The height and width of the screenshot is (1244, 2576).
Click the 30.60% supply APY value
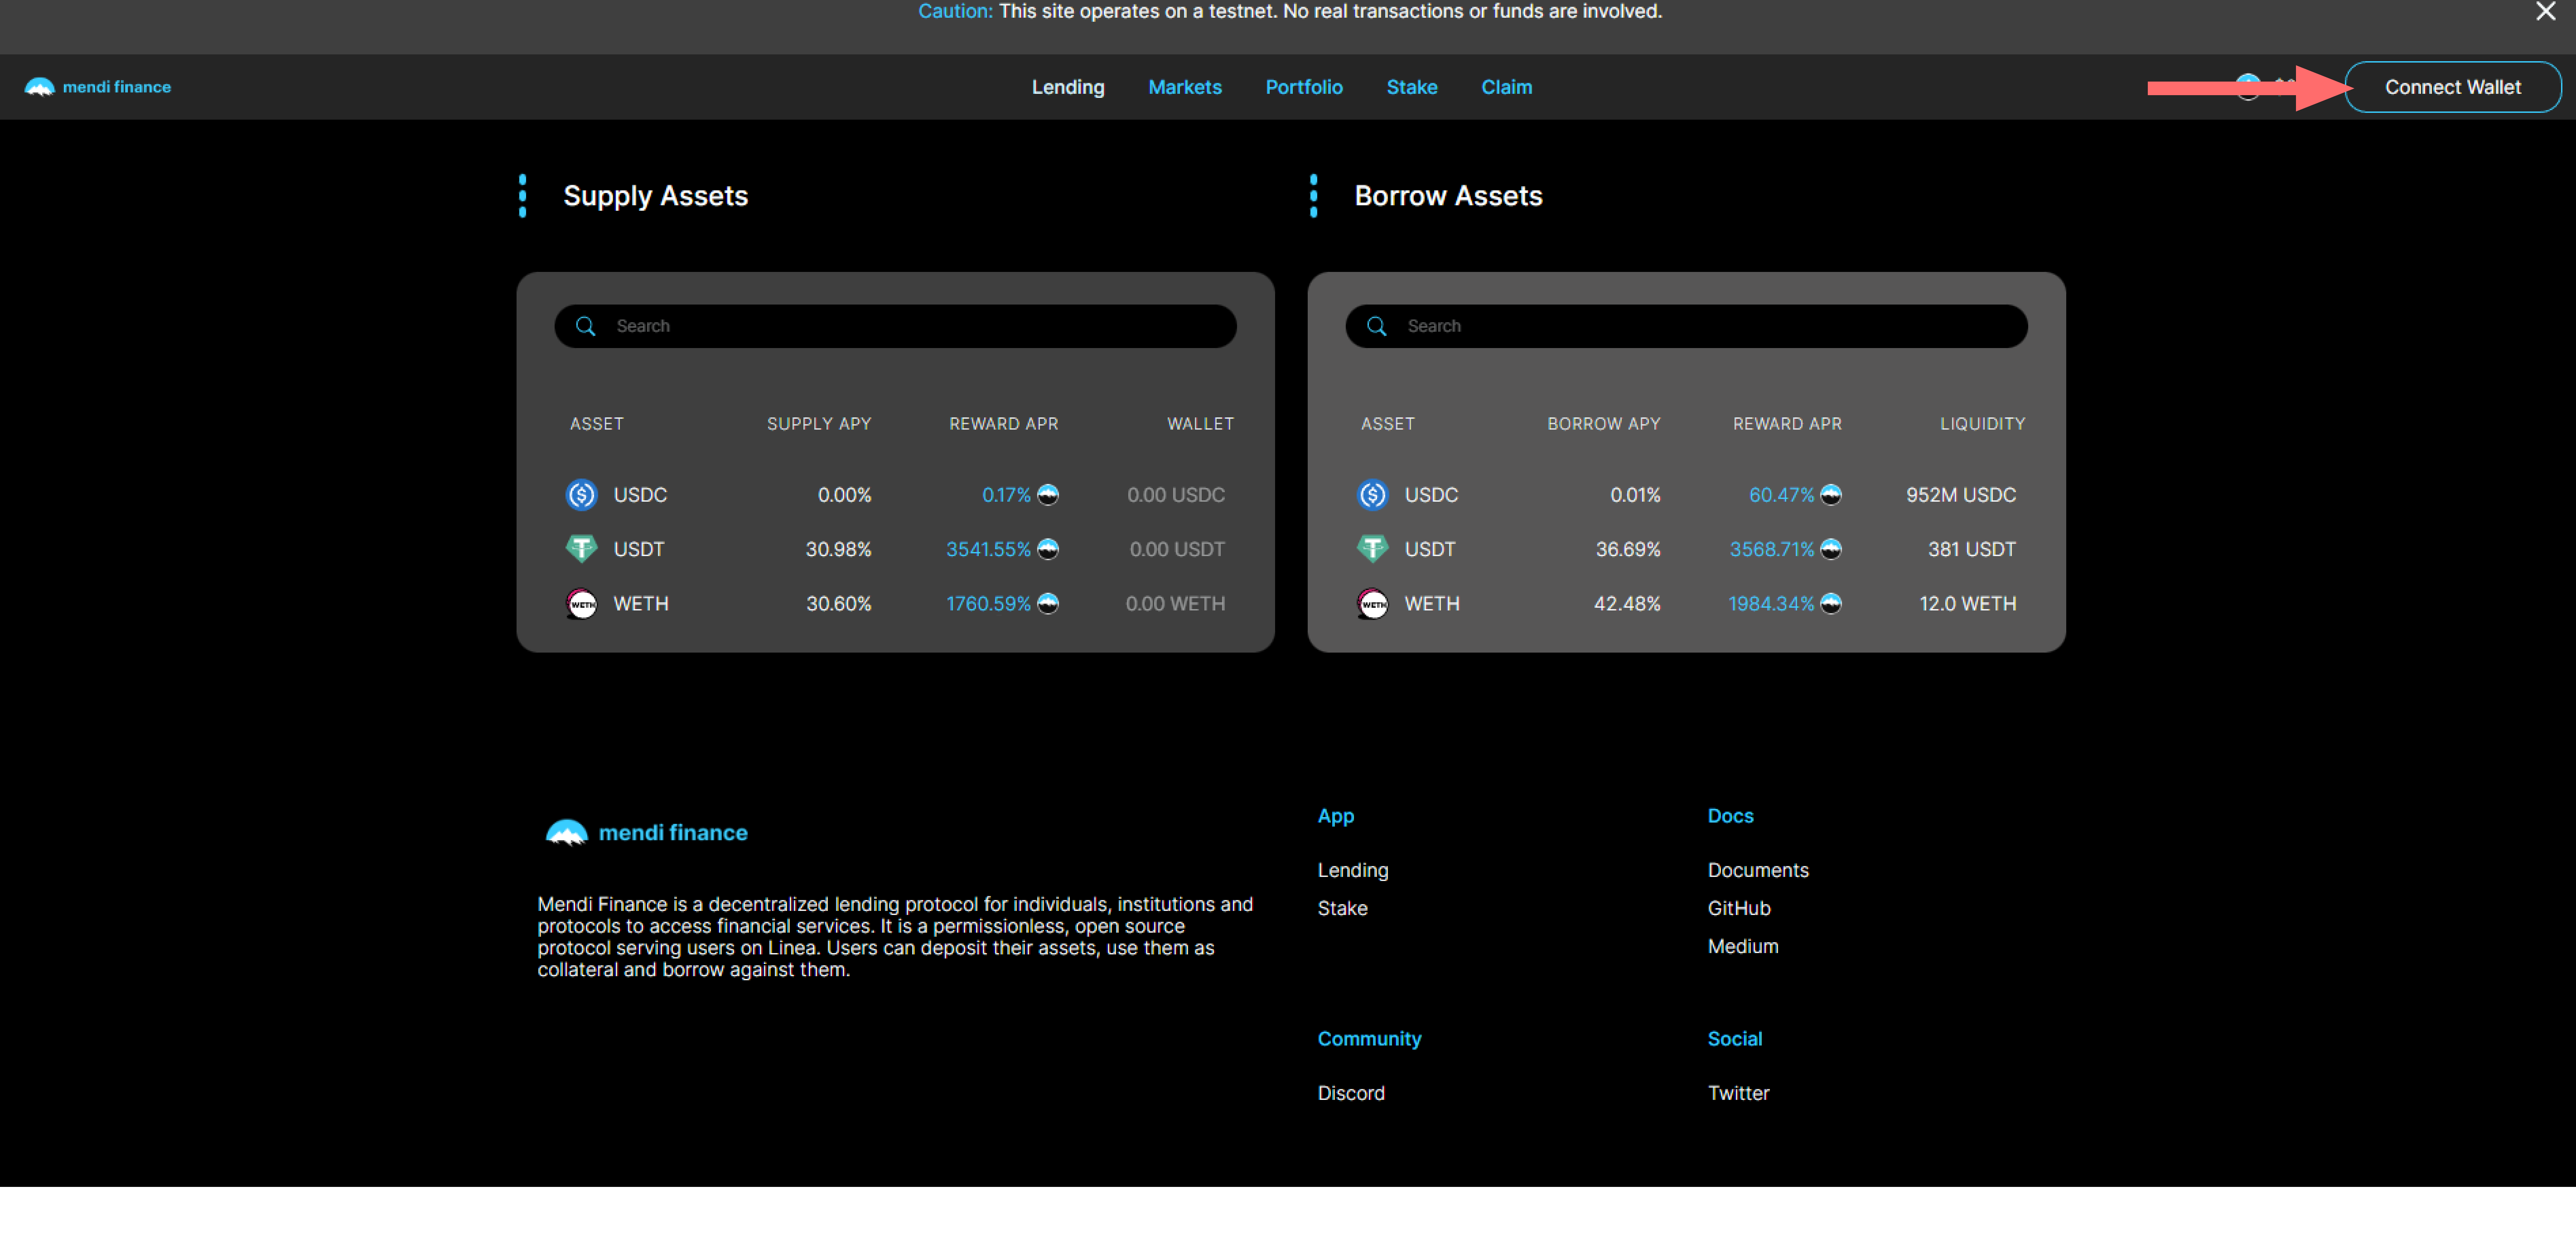click(839, 604)
